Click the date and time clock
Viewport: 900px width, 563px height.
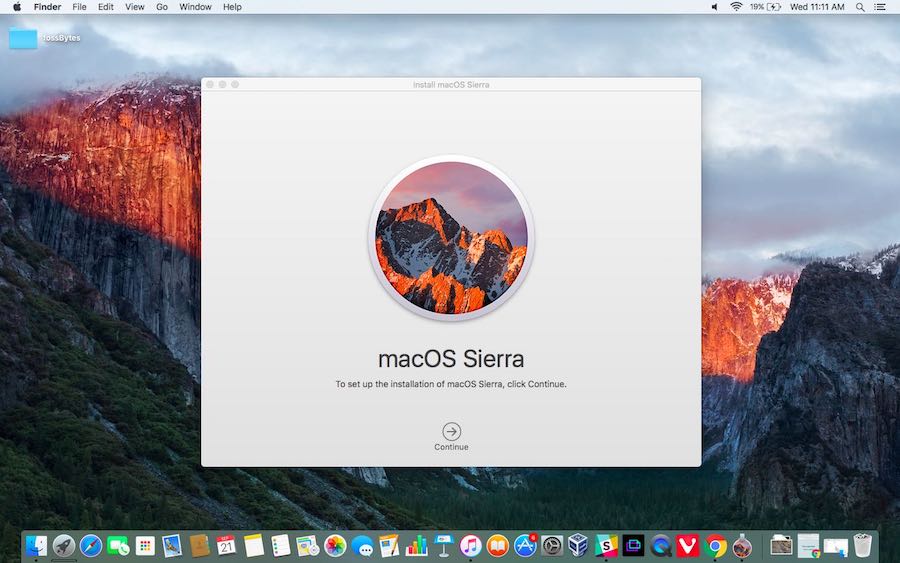click(817, 7)
